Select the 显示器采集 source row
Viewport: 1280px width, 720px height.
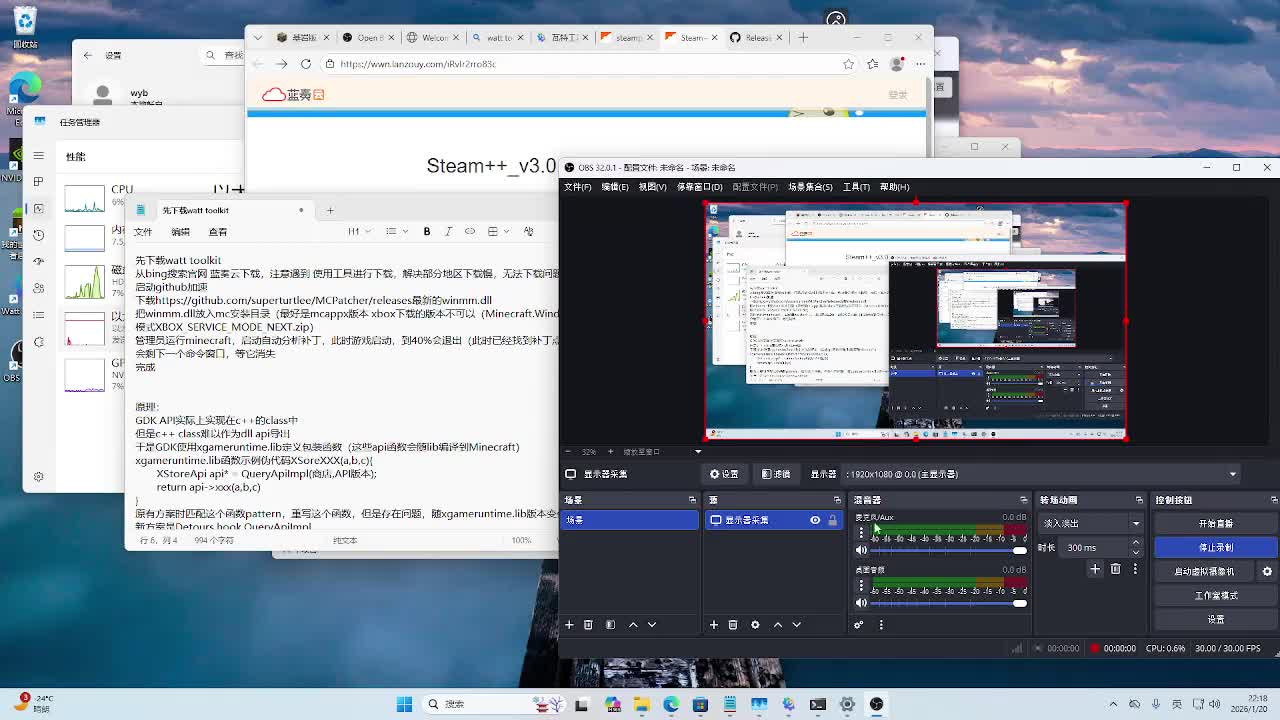(774, 520)
